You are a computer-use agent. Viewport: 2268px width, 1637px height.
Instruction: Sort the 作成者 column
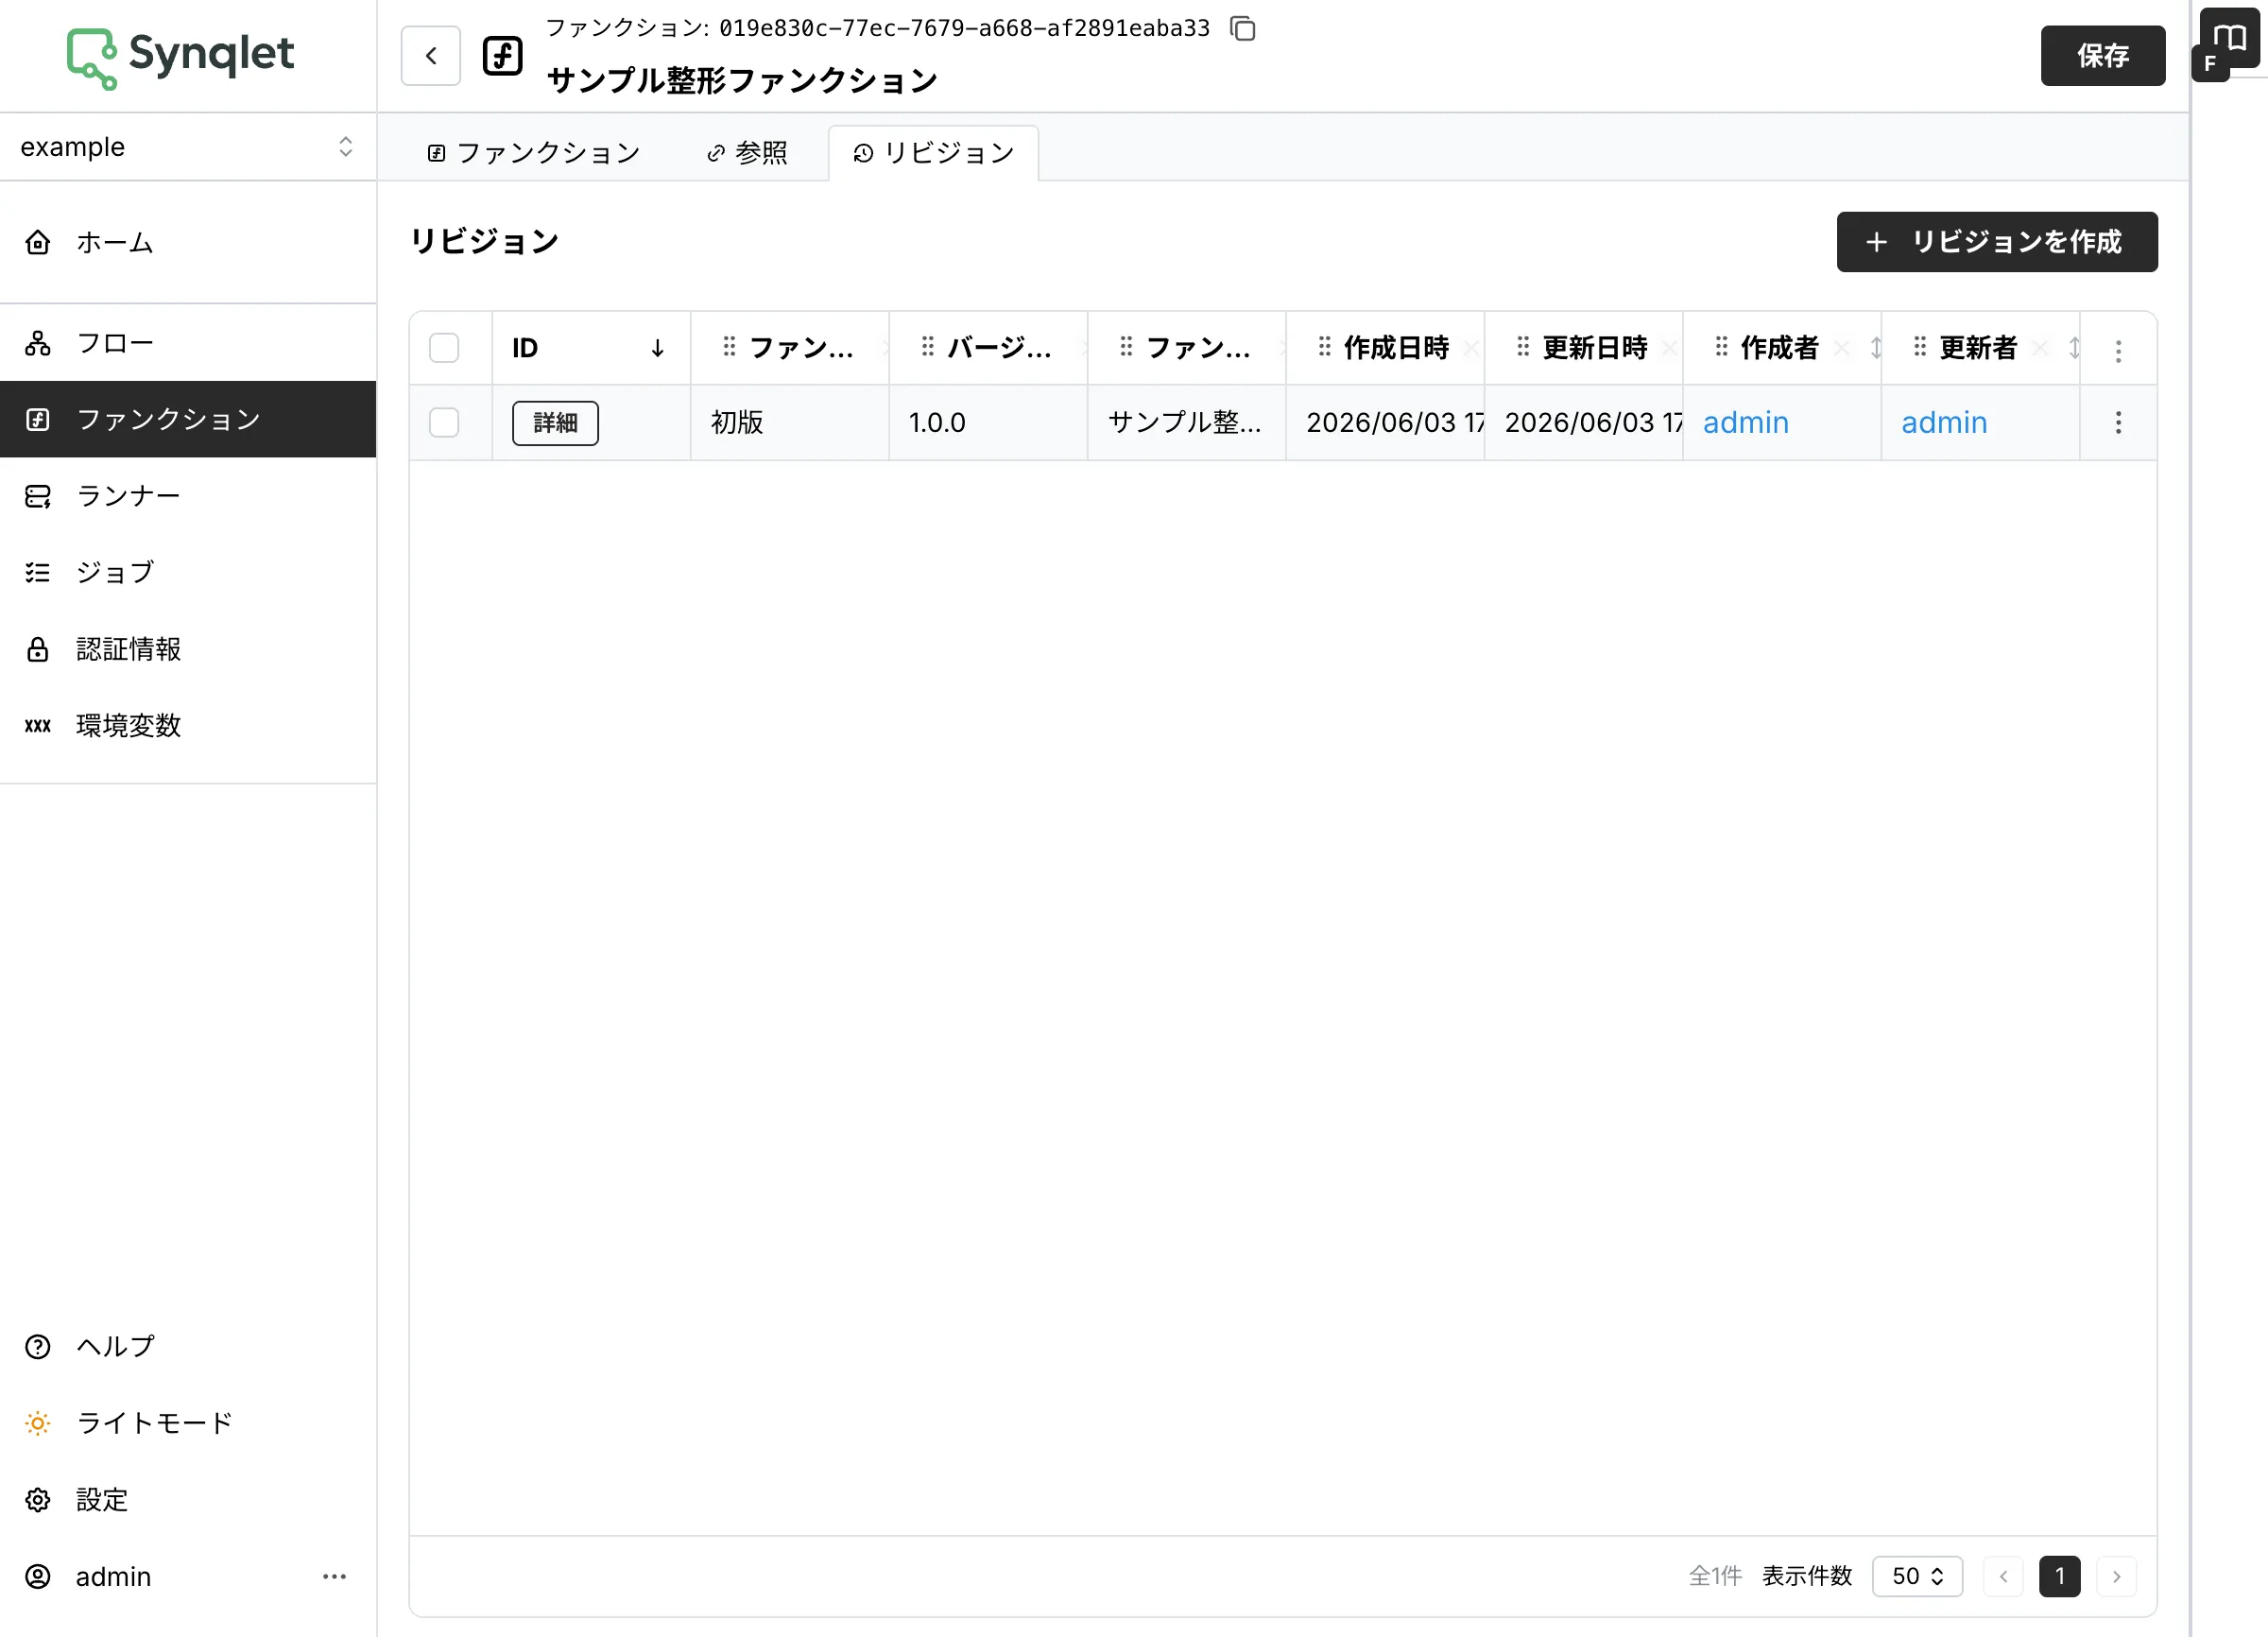click(x=1875, y=348)
